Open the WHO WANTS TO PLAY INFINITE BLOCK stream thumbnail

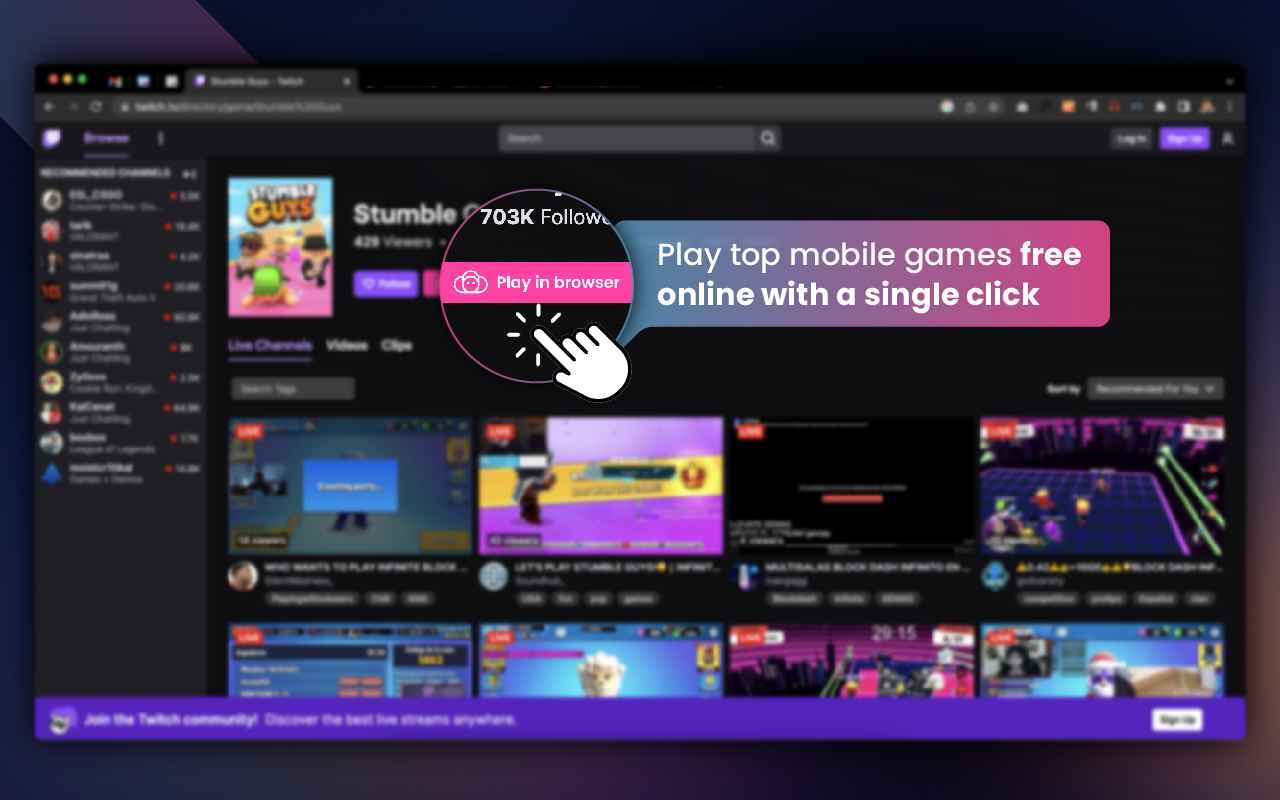click(350, 485)
